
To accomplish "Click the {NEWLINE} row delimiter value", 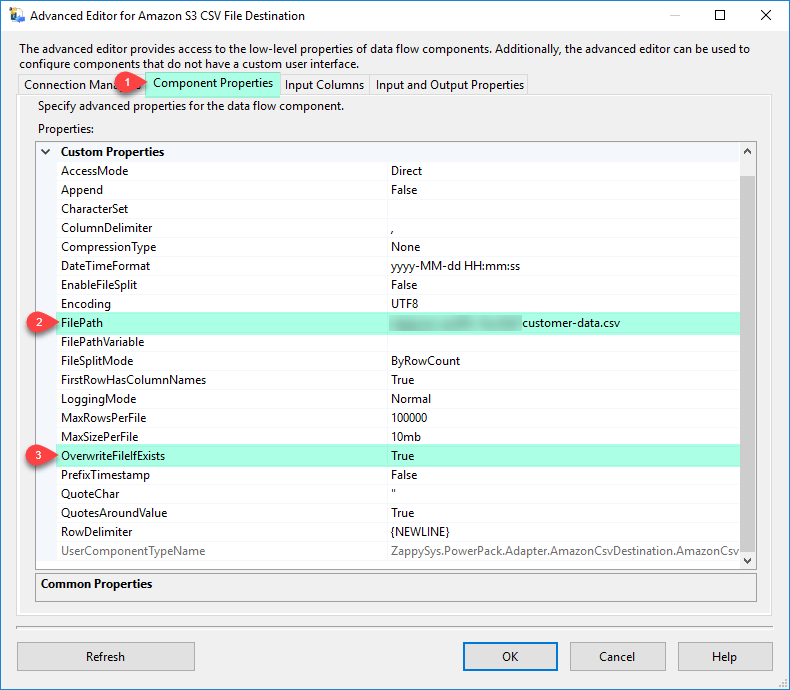I will [x=420, y=532].
